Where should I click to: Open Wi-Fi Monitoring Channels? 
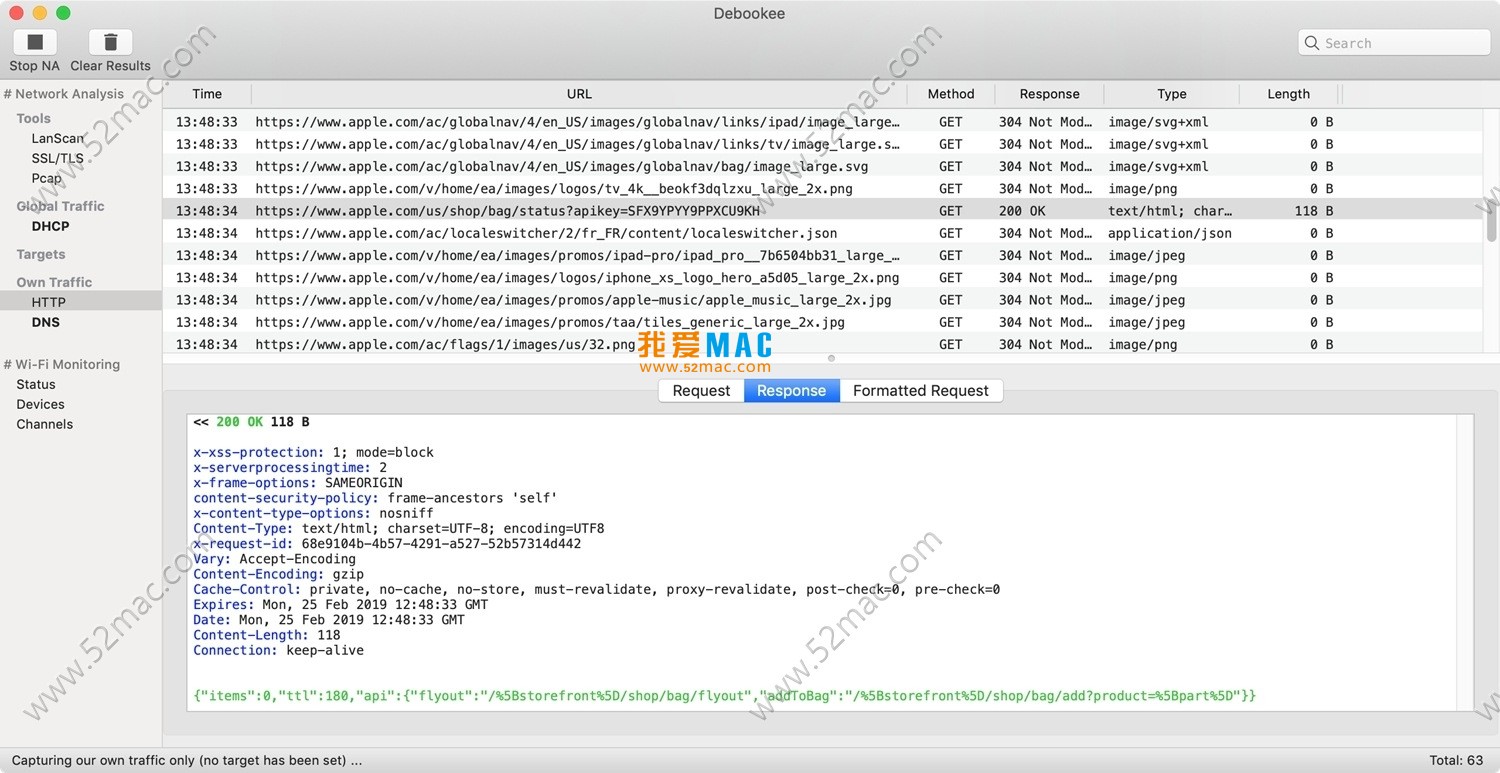45,424
